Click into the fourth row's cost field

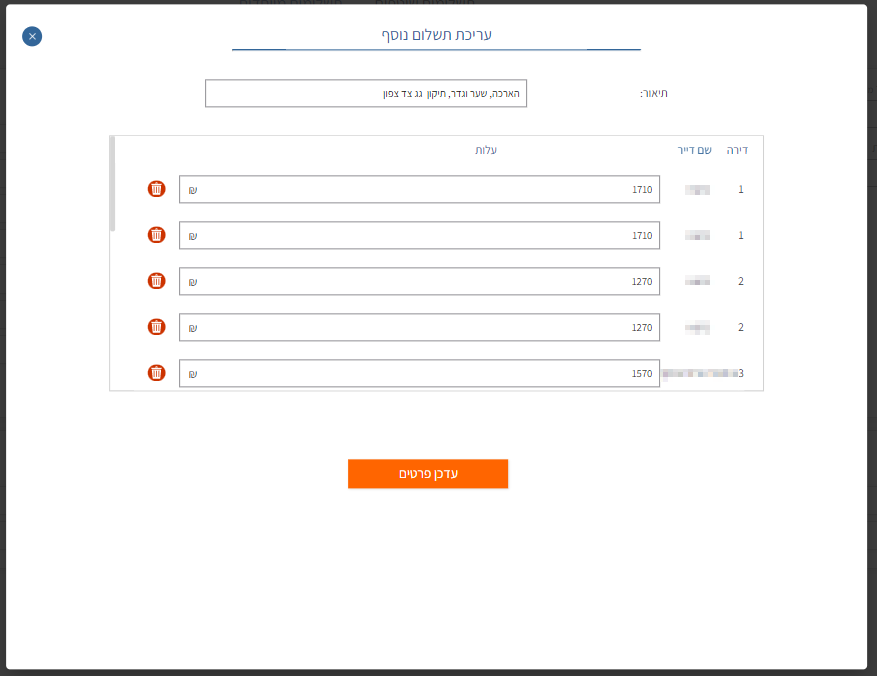coord(419,327)
